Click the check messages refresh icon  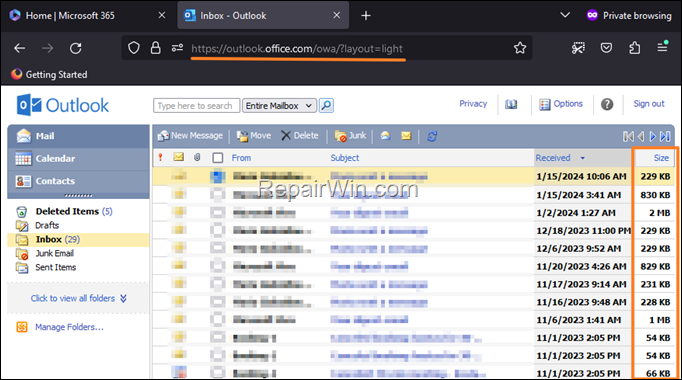[x=432, y=136]
